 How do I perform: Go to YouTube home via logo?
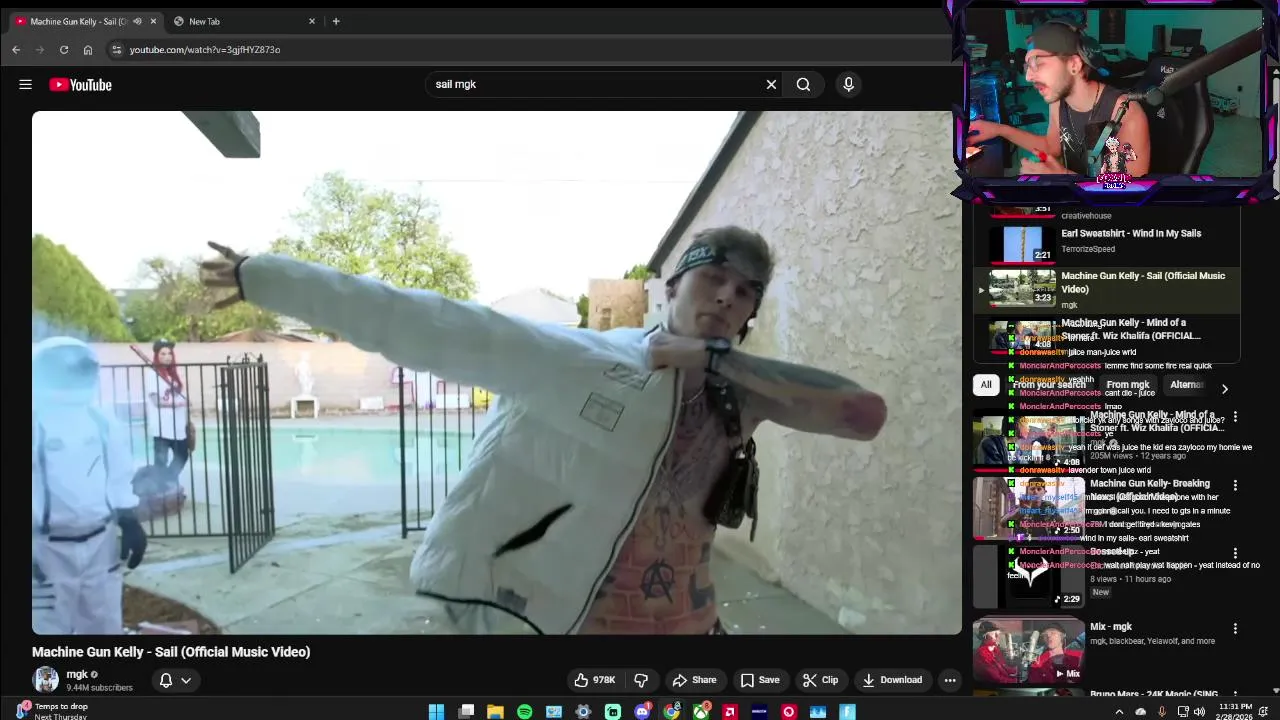click(x=81, y=85)
